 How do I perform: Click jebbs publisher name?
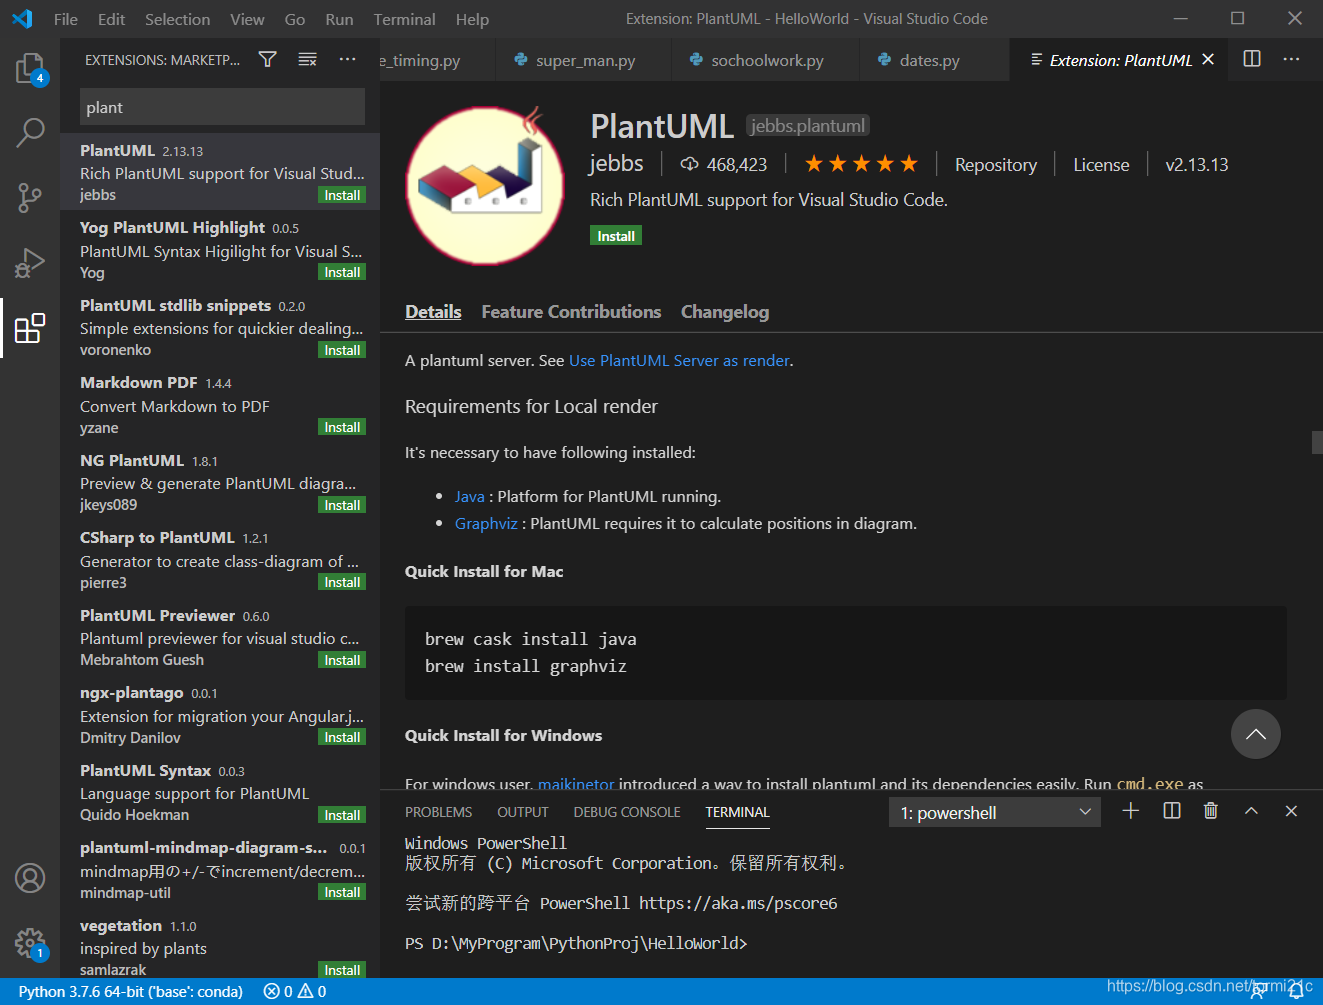(x=616, y=163)
